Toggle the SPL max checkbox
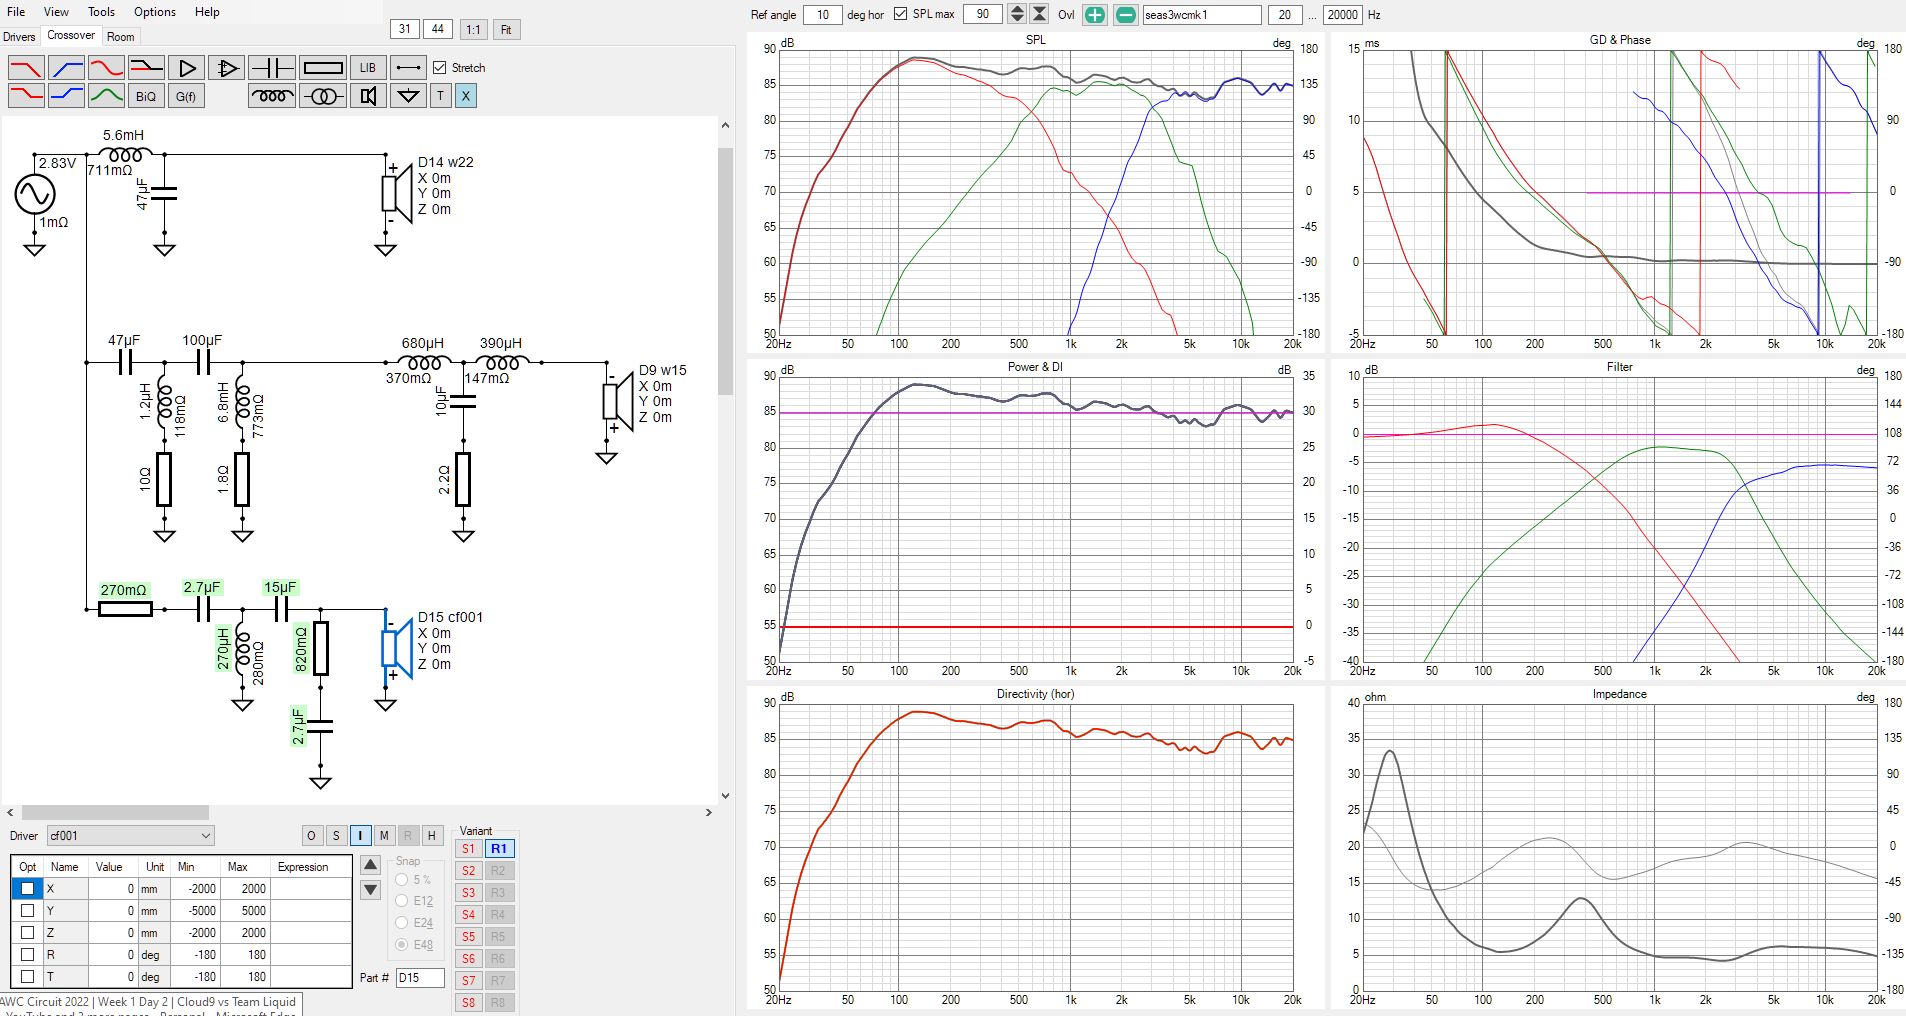 pyautogui.click(x=901, y=14)
